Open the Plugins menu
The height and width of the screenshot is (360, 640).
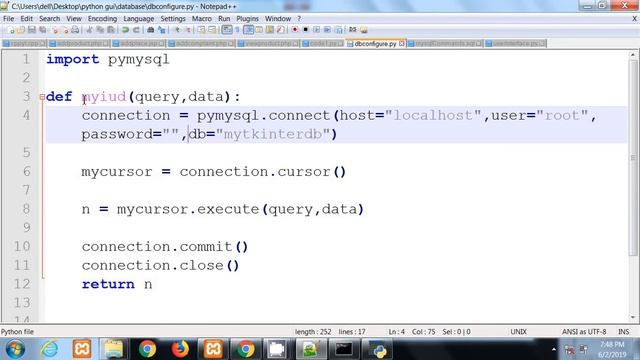[247, 19]
